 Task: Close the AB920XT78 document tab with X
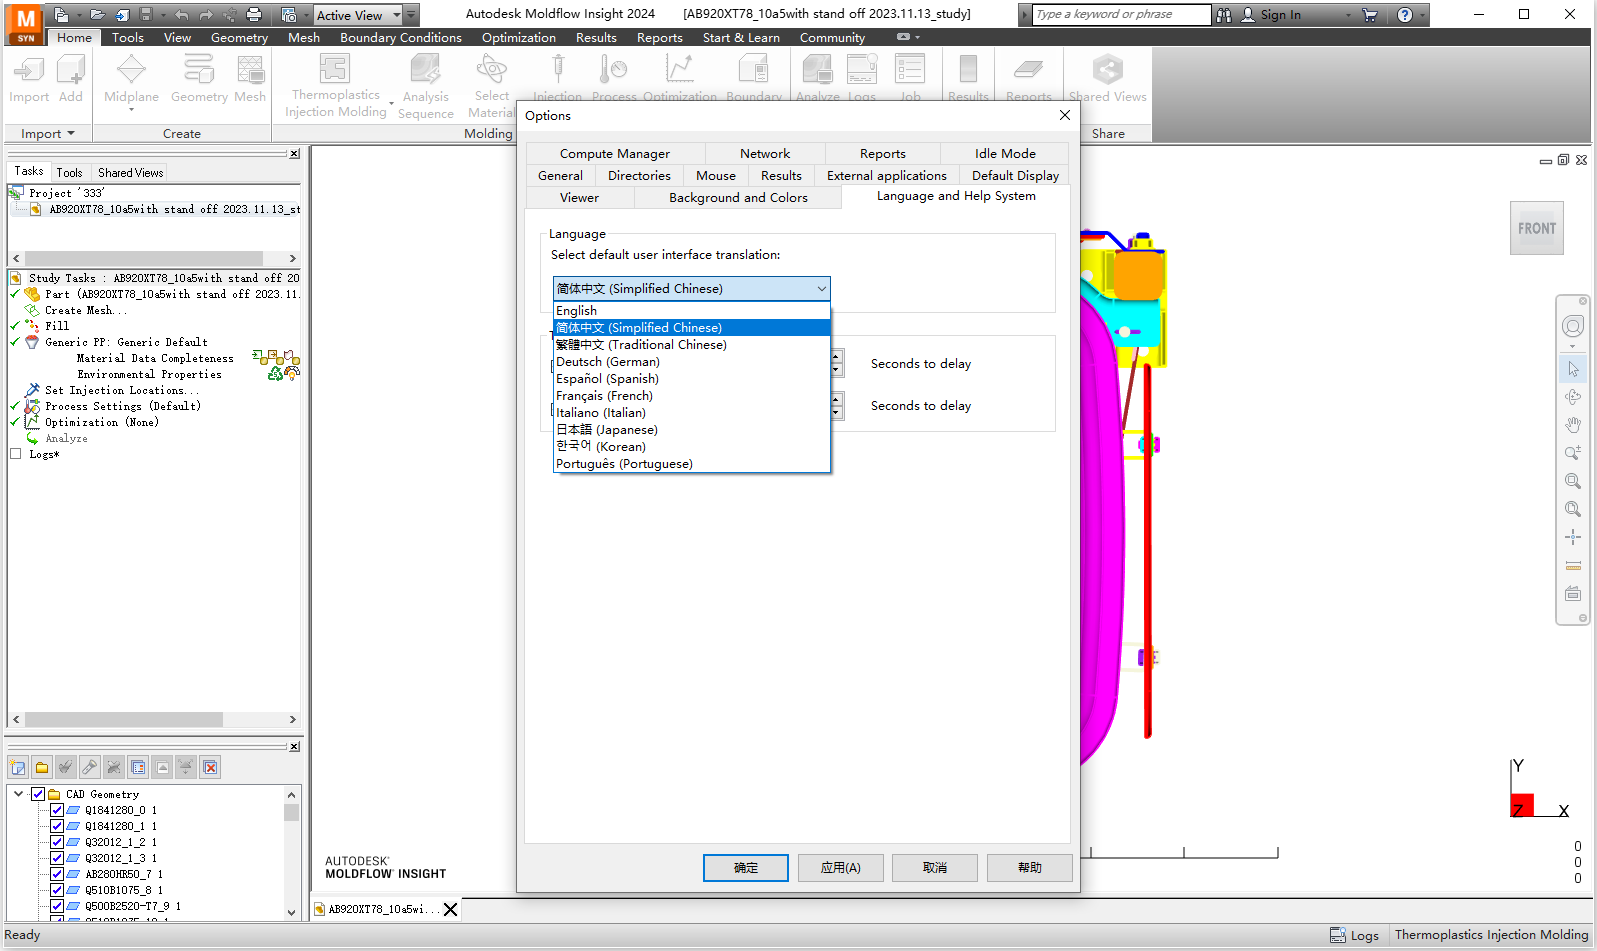point(451,910)
